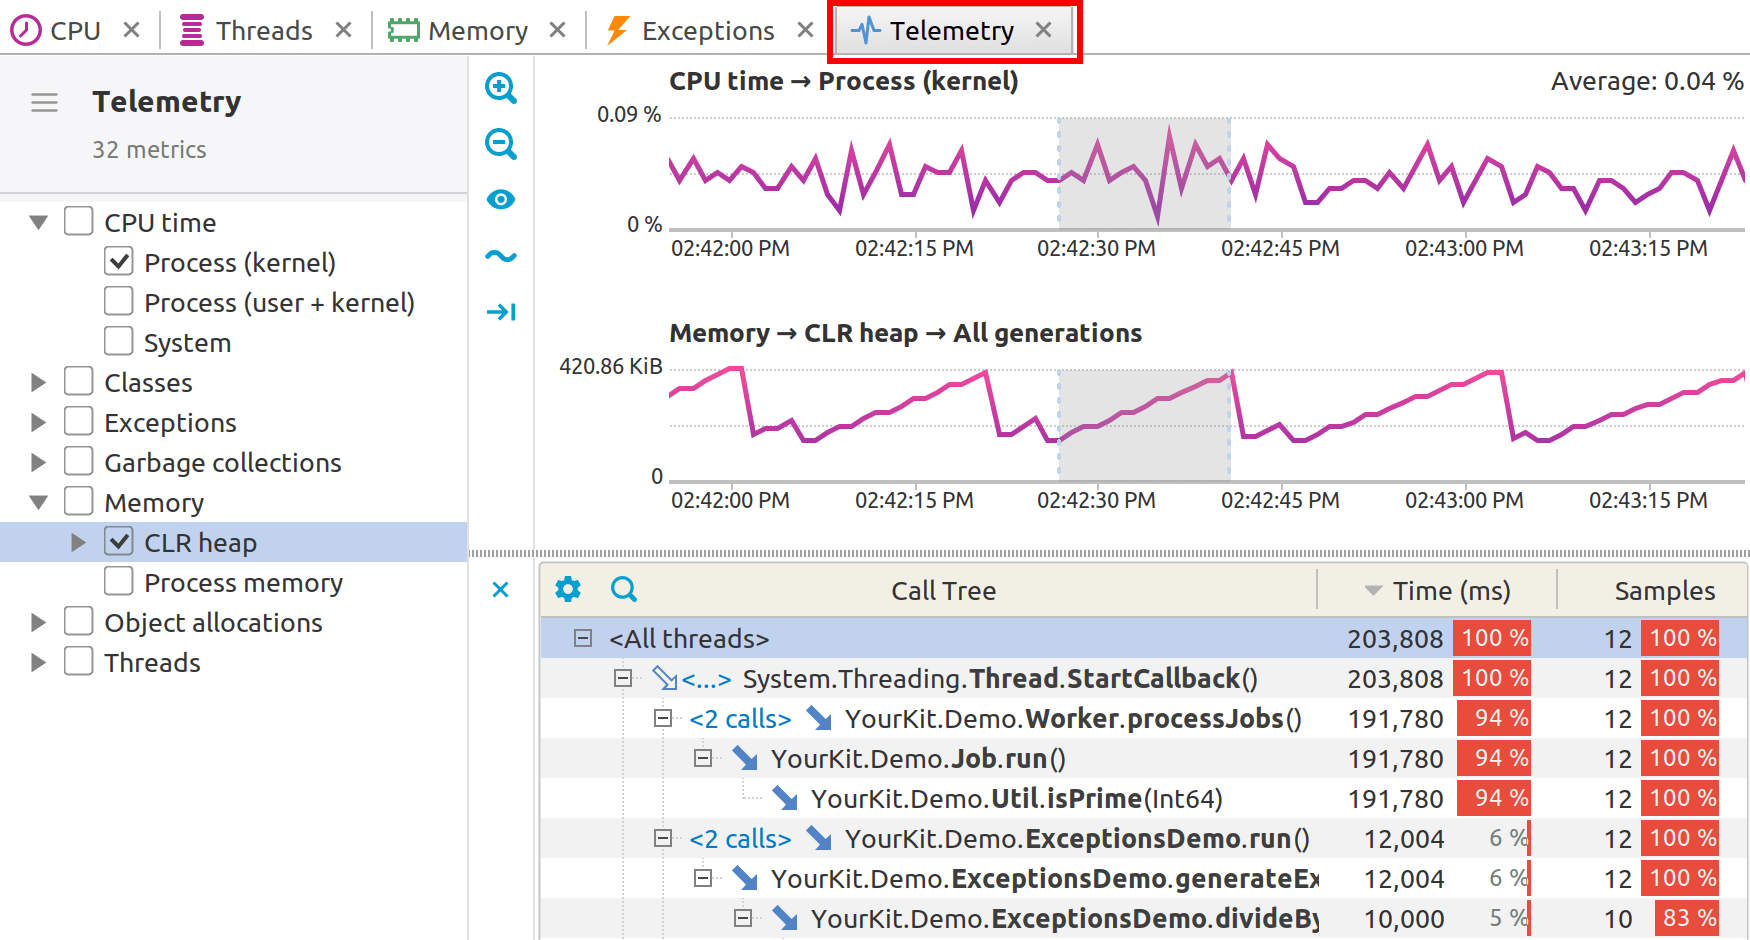Click the Exceptions tab lightning icon

(618, 30)
